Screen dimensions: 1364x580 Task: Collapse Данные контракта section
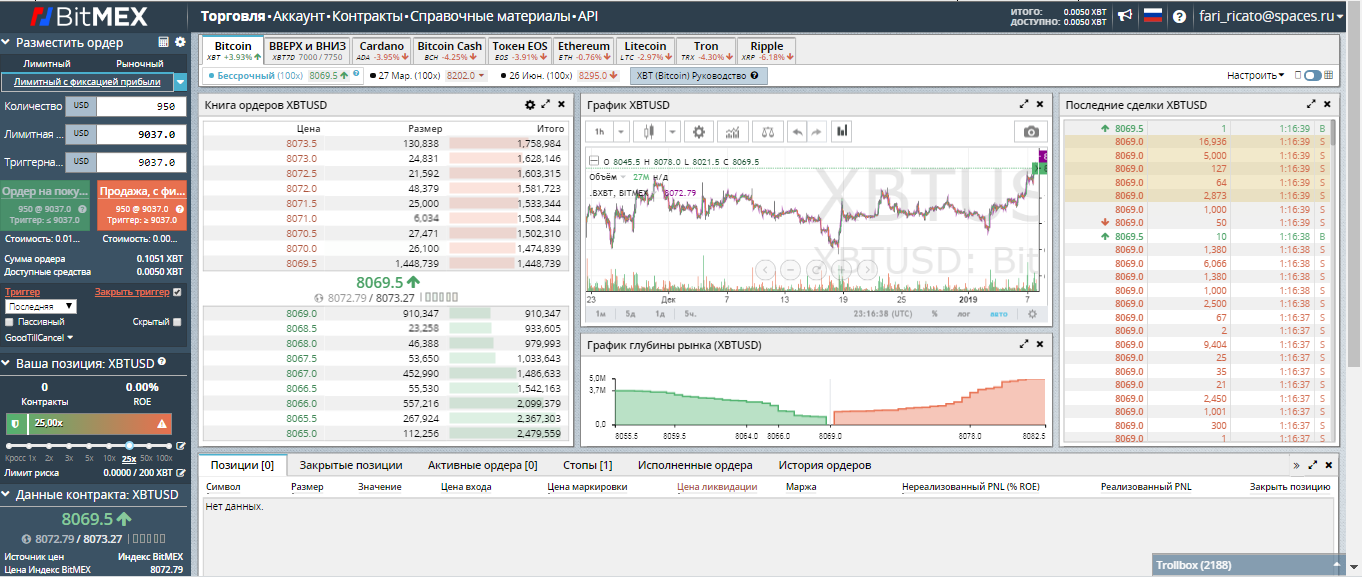click(x=7, y=495)
